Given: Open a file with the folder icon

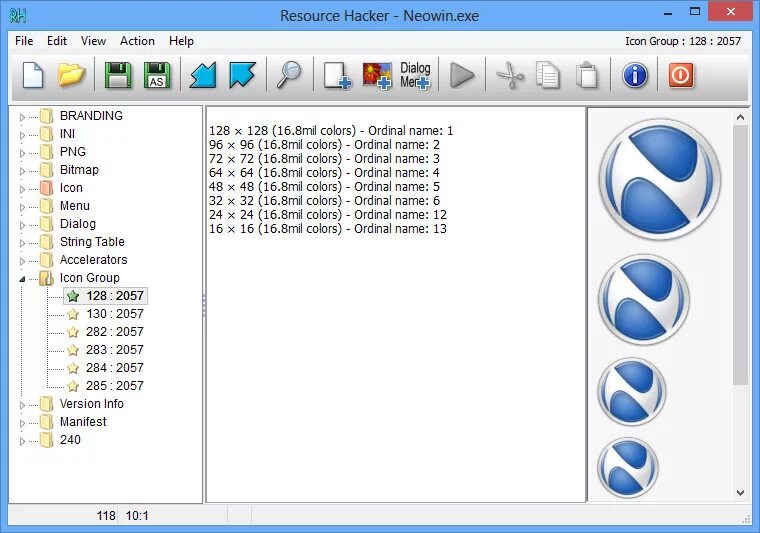Looking at the screenshot, I should click(71, 75).
